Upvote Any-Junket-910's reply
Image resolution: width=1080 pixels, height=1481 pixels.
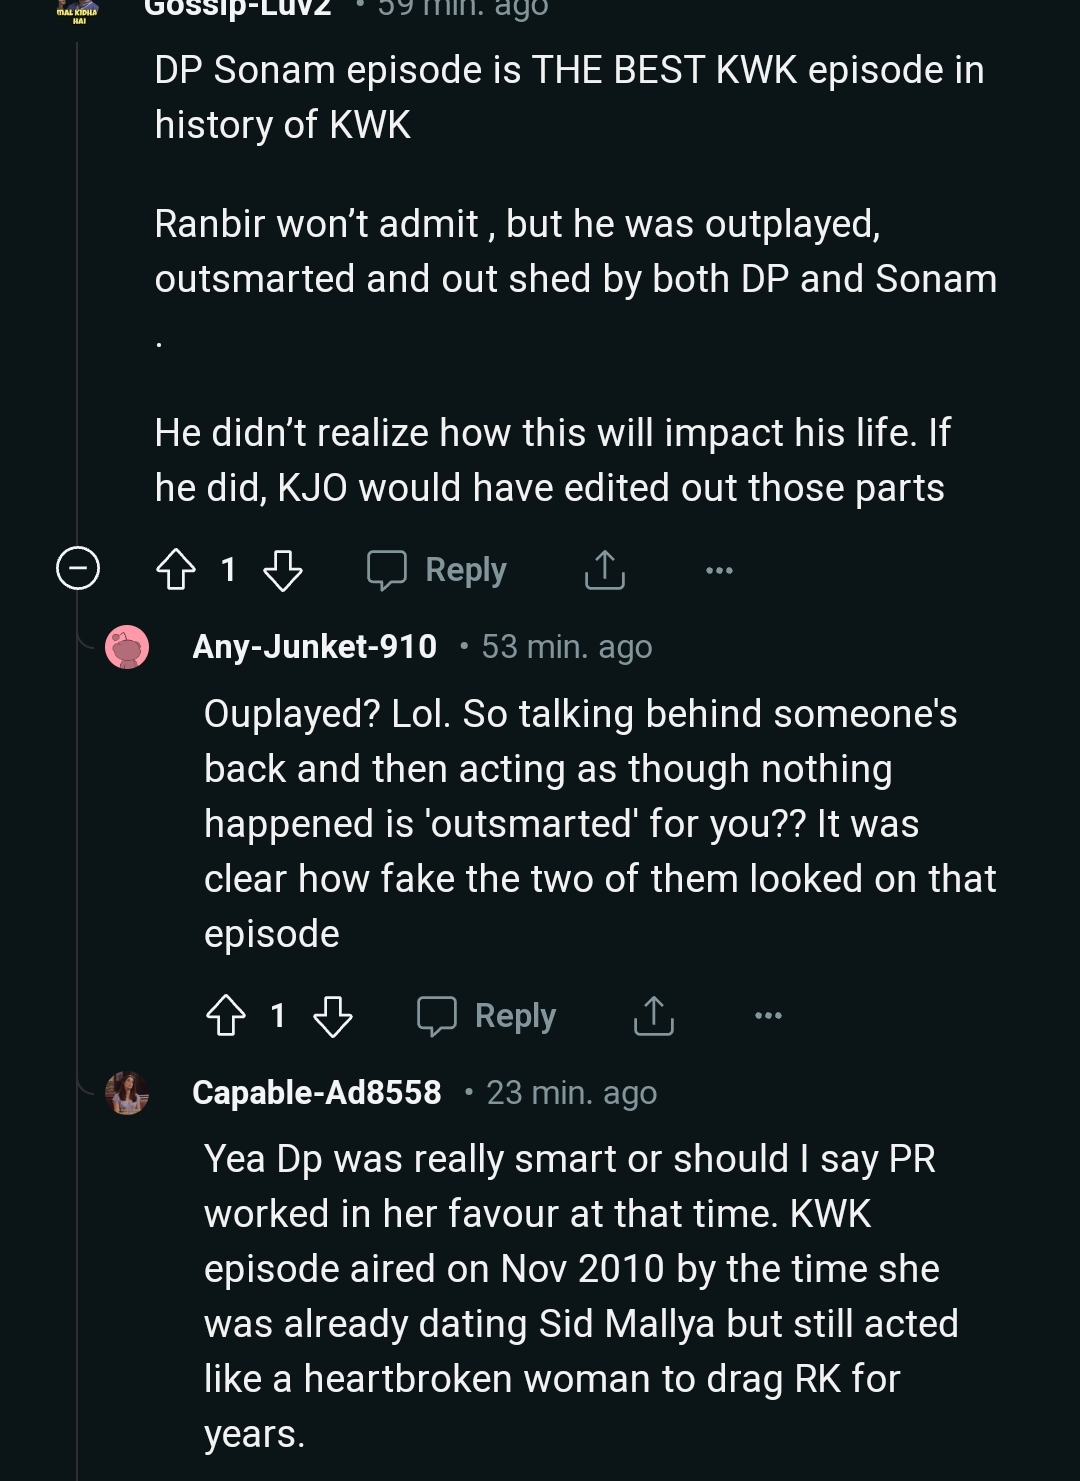click(226, 1016)
